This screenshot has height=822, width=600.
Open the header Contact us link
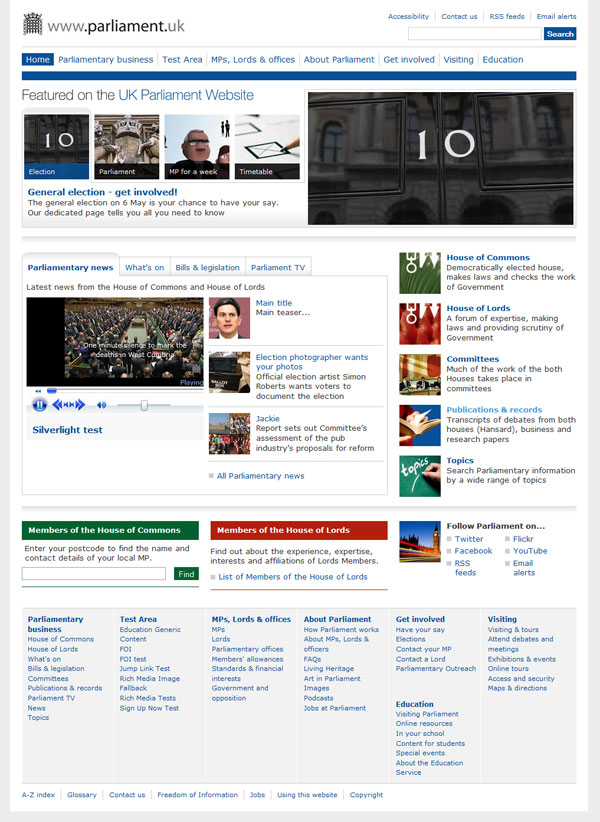(x=459, y=16)
